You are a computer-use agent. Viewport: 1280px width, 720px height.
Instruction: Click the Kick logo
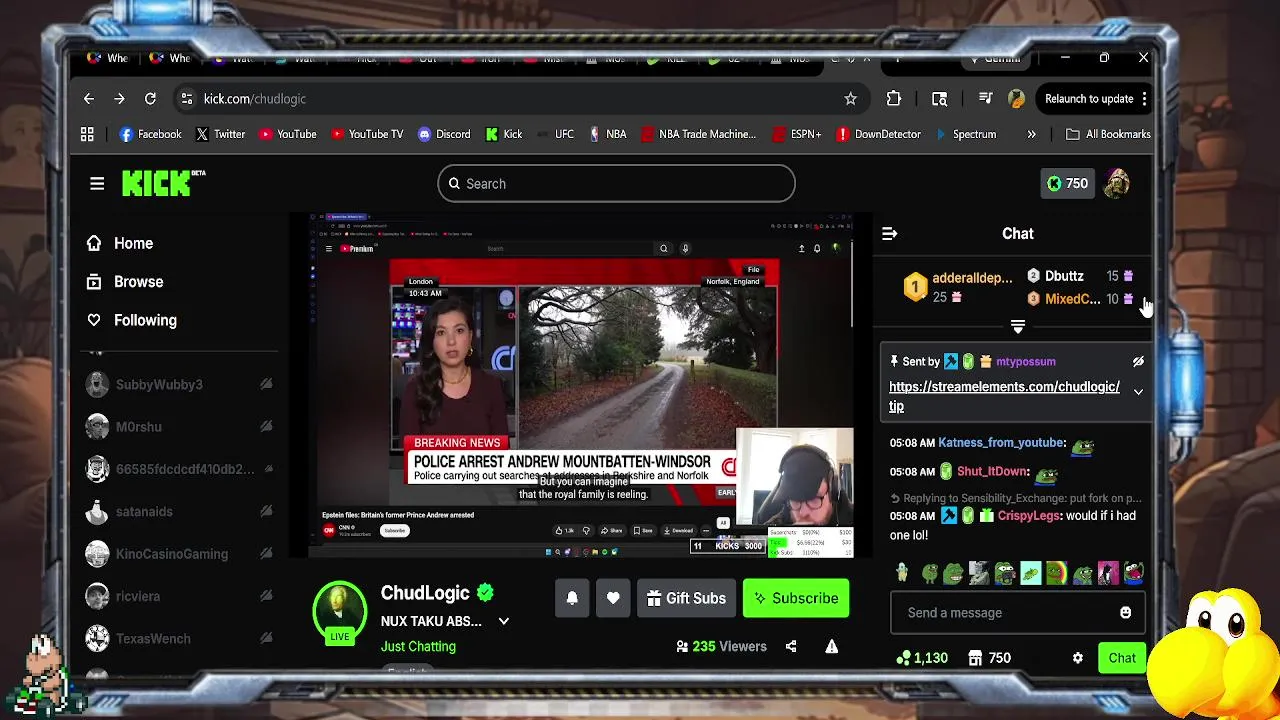(x=163, y=183)
